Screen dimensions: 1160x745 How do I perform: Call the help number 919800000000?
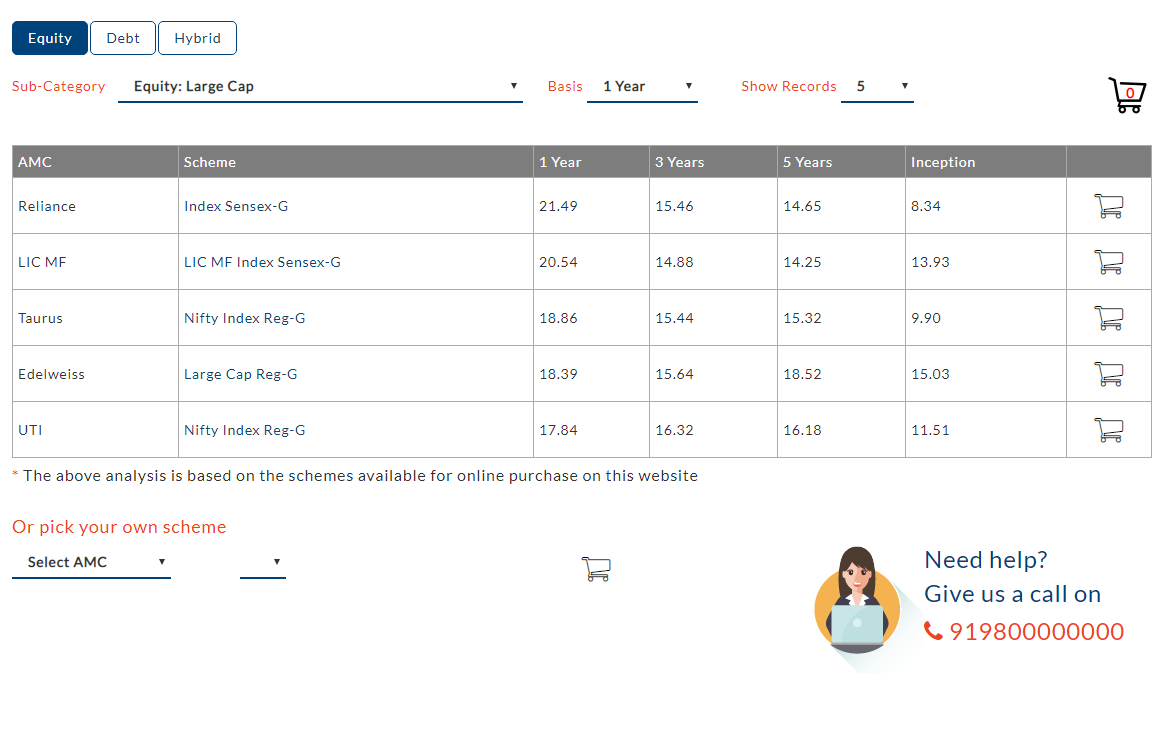pos(1036,632)
